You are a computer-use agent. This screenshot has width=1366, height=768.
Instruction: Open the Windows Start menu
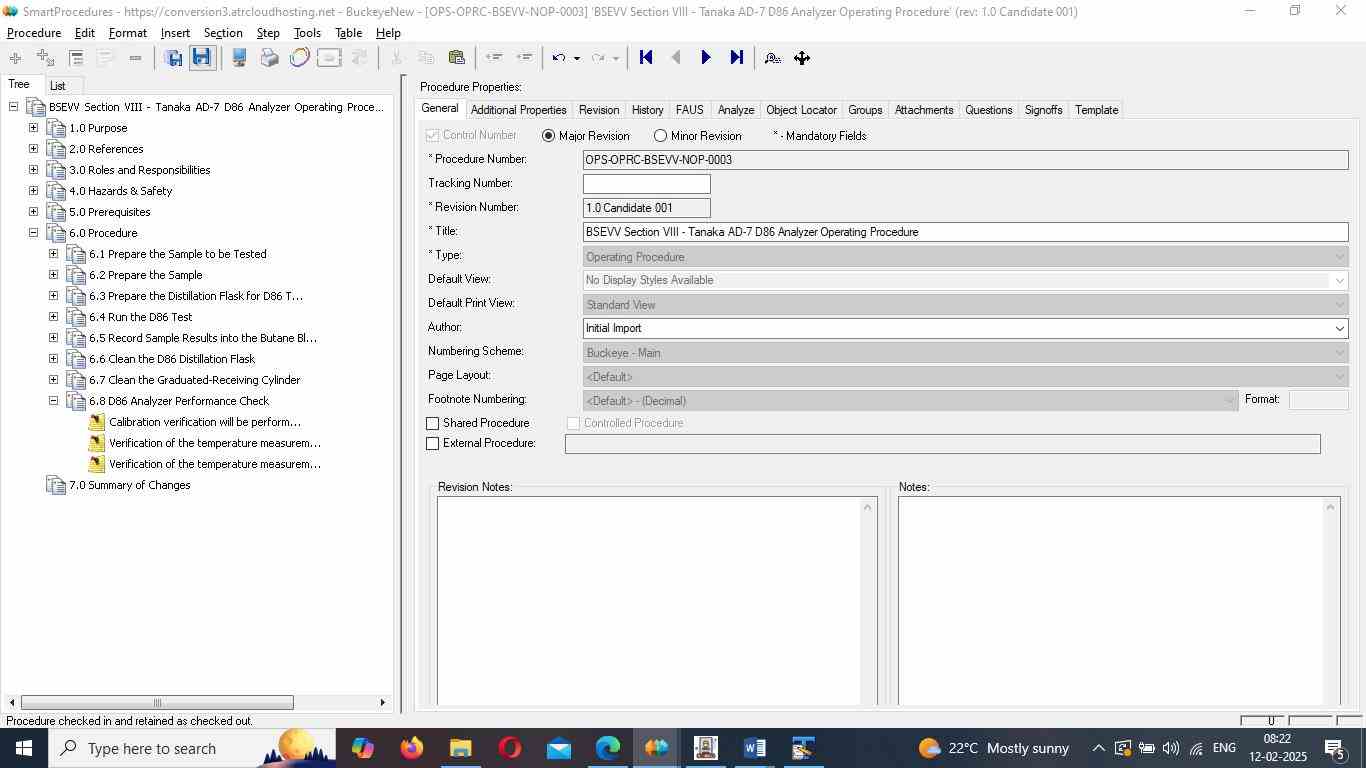point(23,748)
